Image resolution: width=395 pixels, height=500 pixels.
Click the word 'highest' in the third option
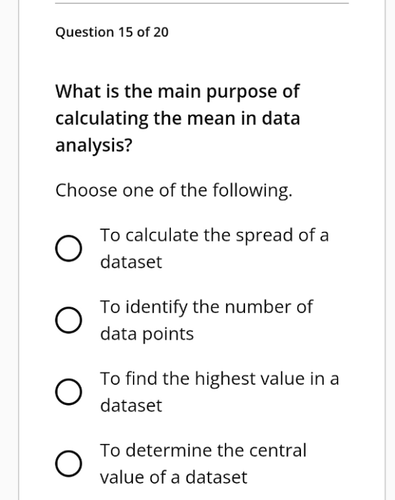(225, 379)
